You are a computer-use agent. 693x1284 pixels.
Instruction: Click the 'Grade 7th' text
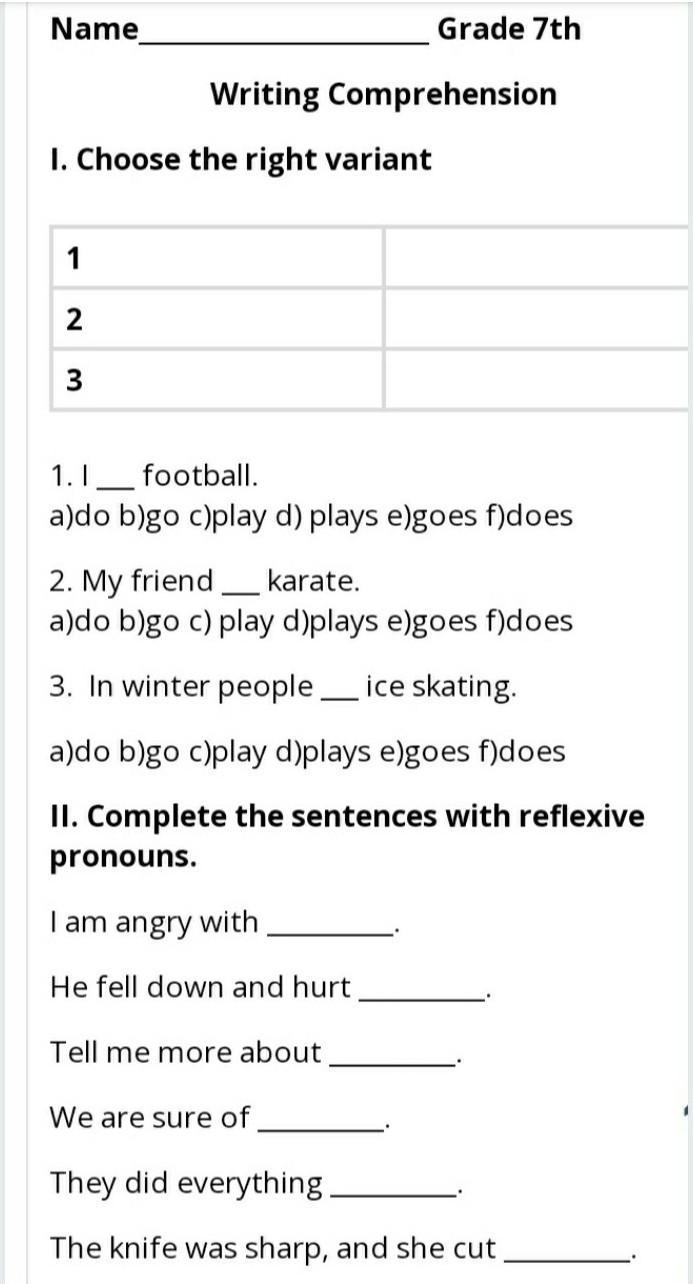click(x=509, y=29)
